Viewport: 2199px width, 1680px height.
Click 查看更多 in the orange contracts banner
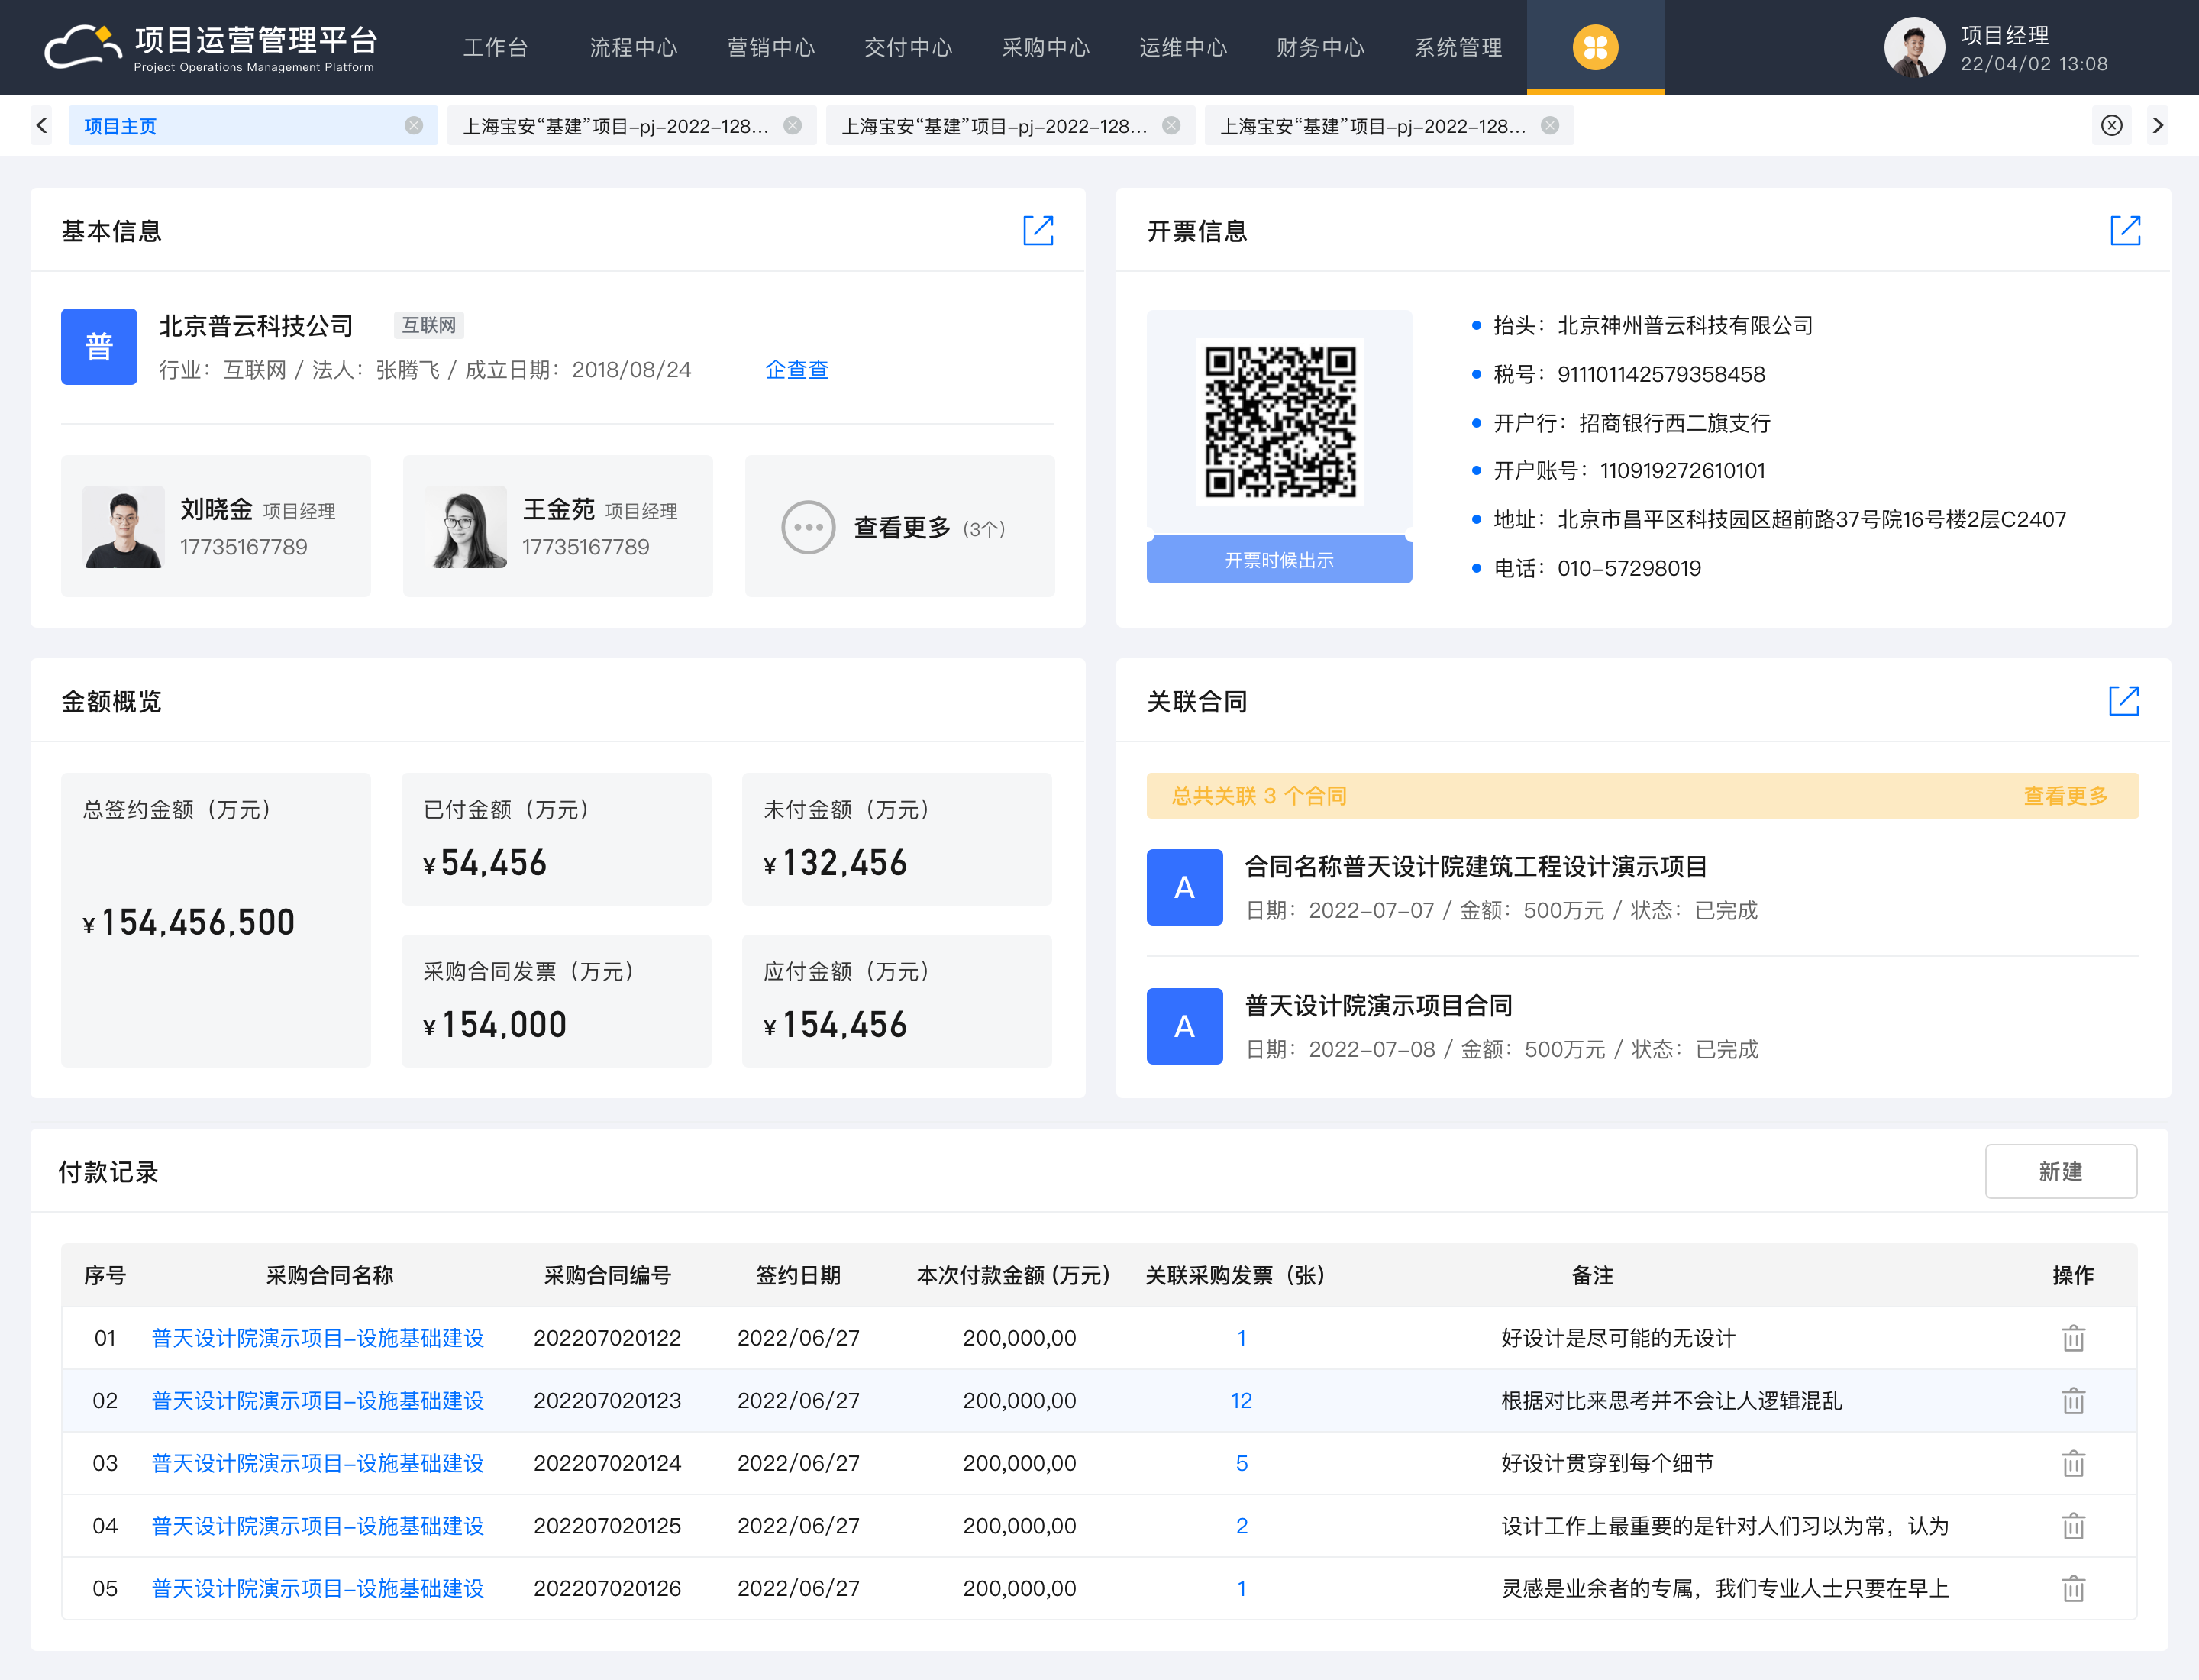pyautogui.click(x=2065, y=796)
